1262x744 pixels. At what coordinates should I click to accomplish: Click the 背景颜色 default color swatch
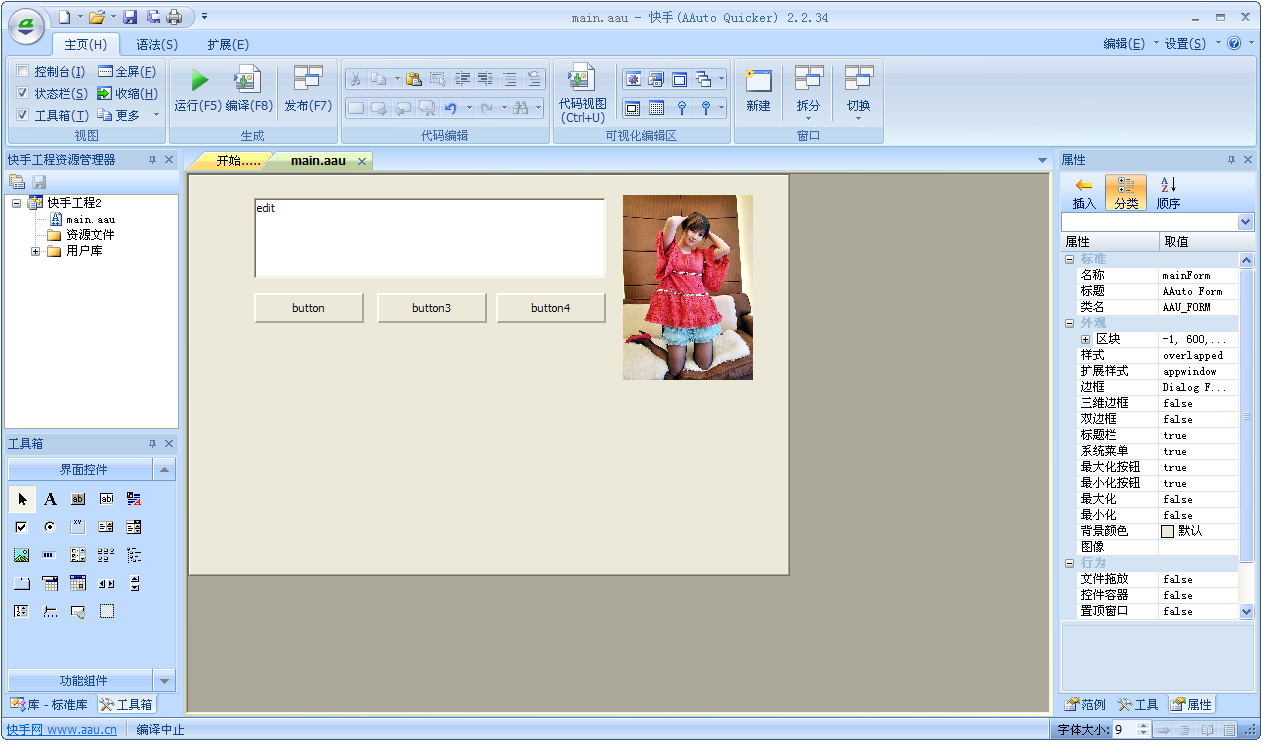tap(1167, 531)
